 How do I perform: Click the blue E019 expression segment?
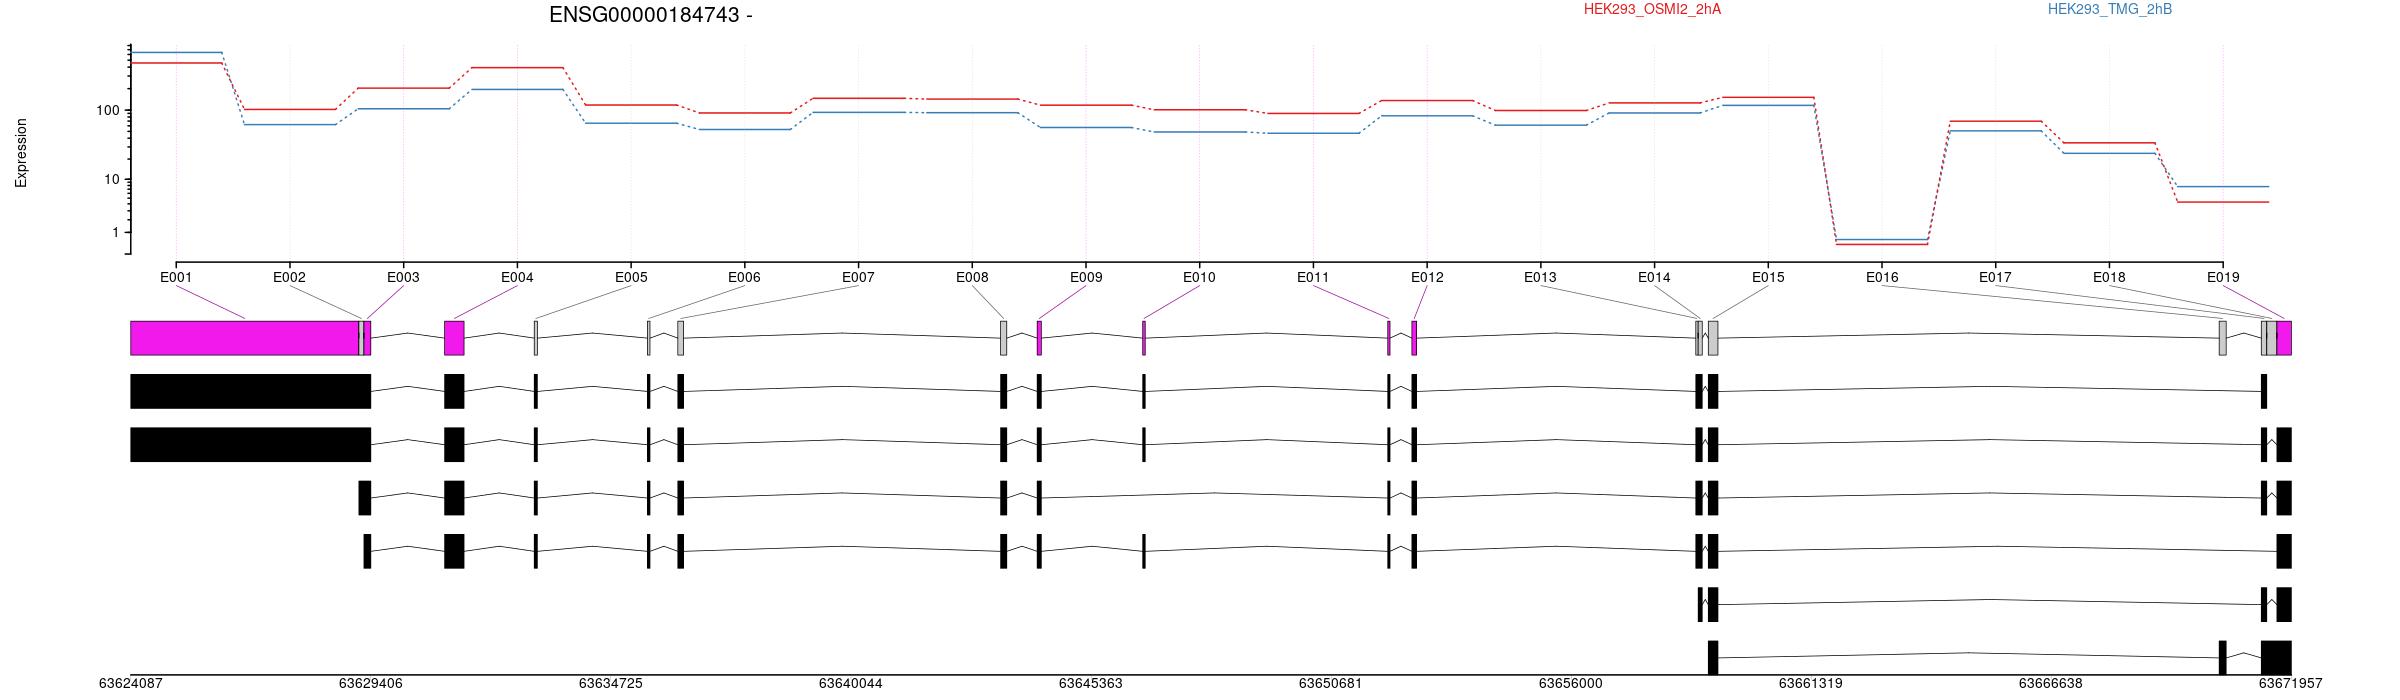(x=2223, y=187)
